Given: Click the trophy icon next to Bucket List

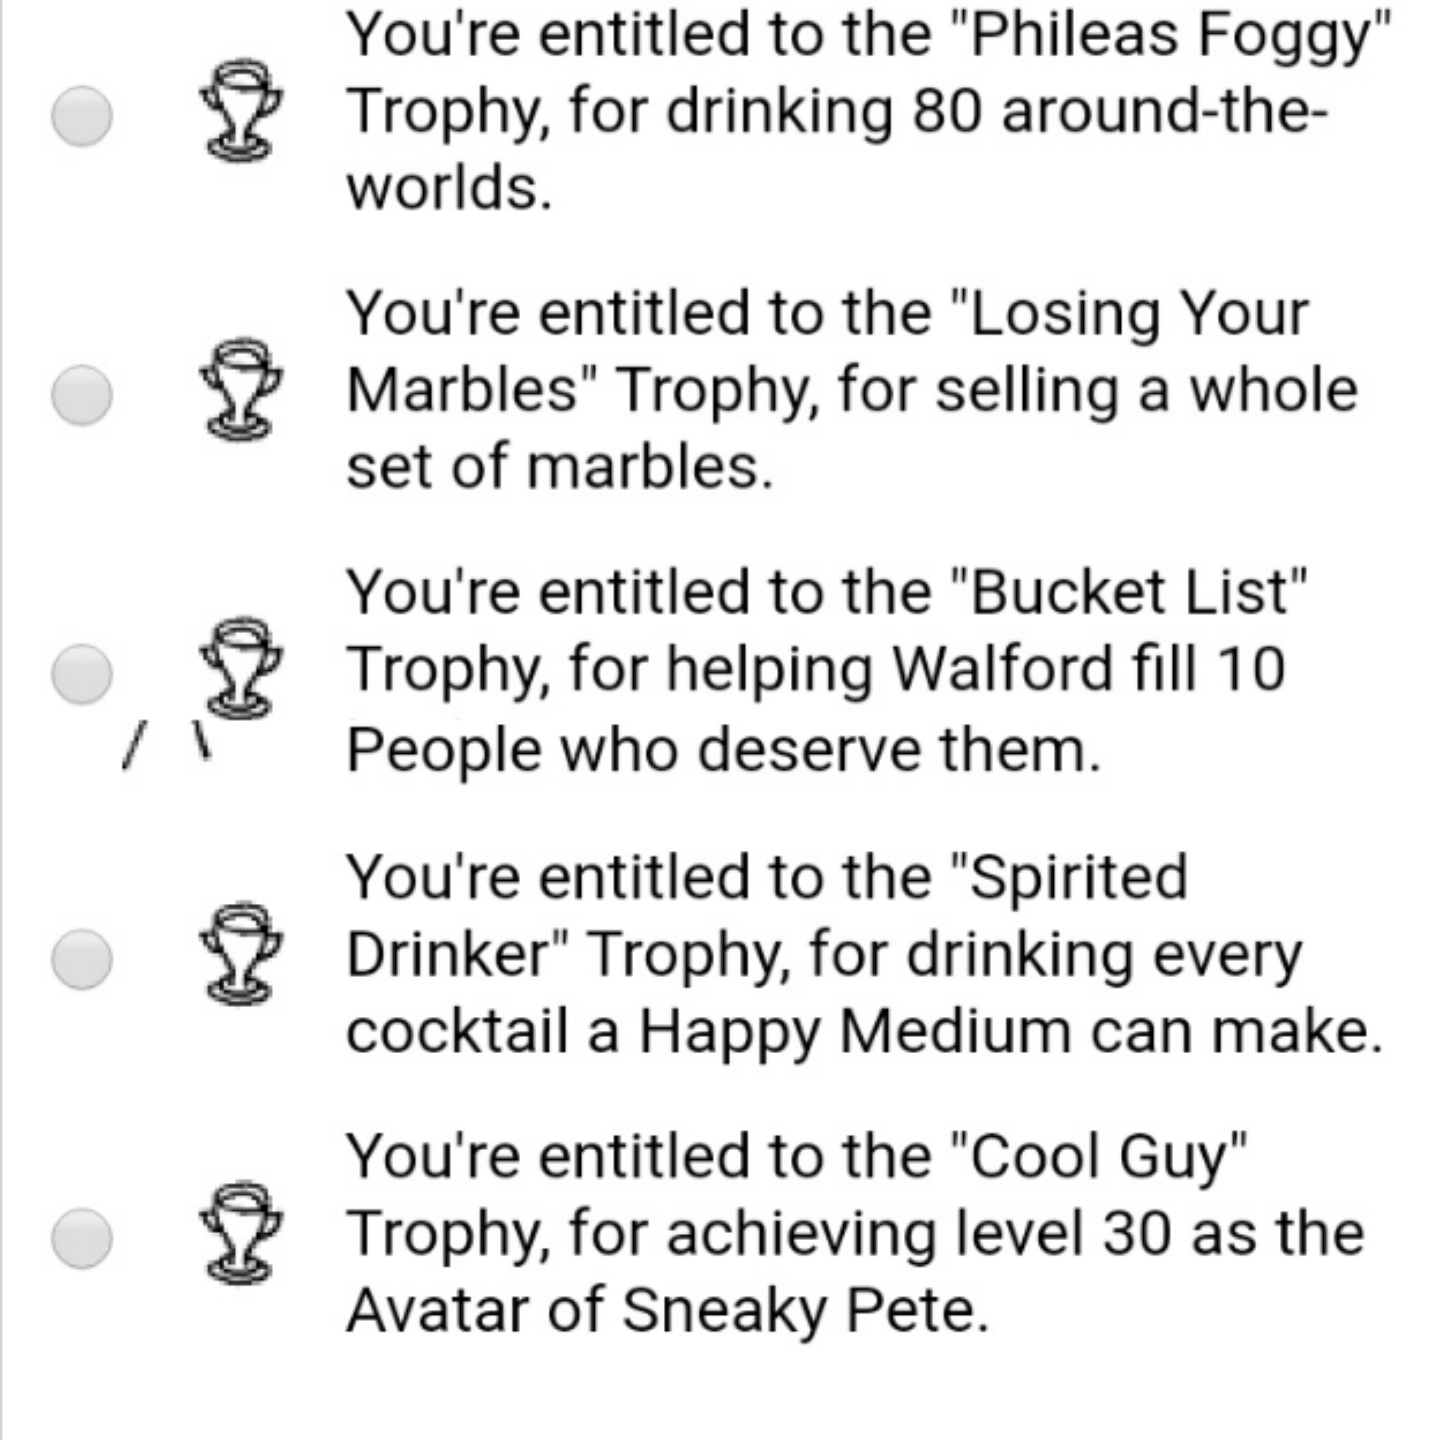Looking at the screenshot, I should 240,665.
